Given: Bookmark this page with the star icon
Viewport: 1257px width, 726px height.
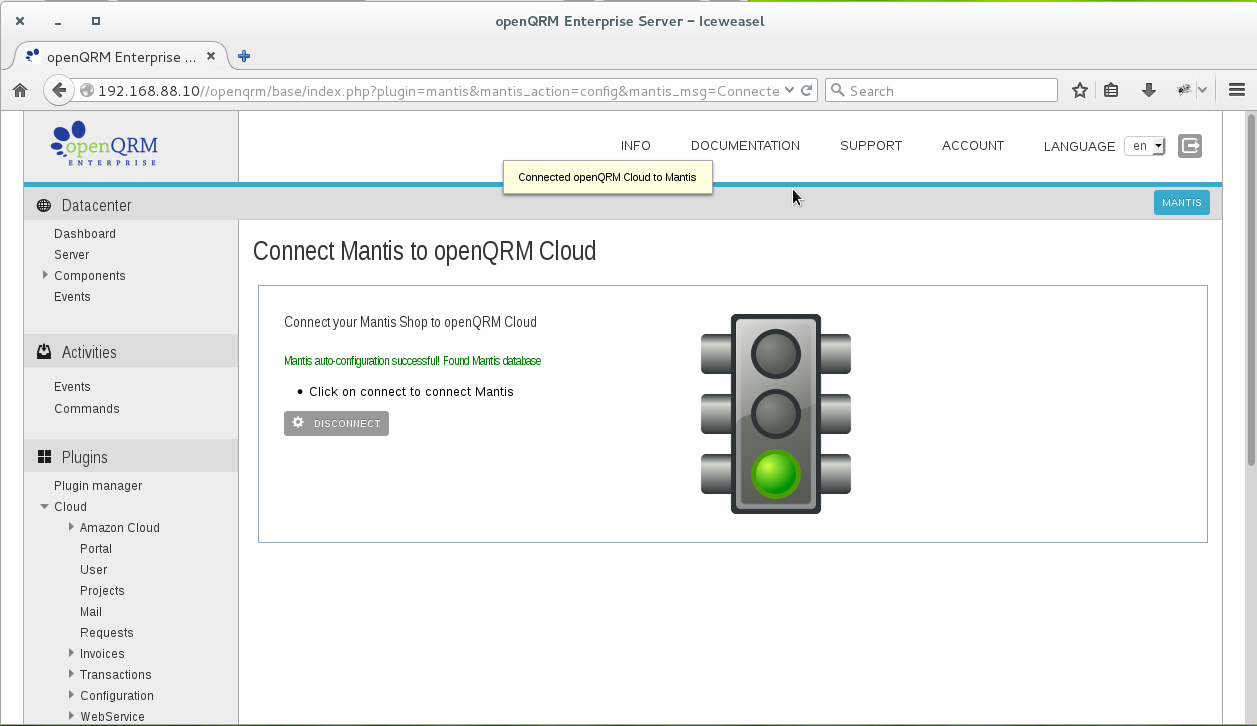Looking at the screenshot, I should point(1080,91).
